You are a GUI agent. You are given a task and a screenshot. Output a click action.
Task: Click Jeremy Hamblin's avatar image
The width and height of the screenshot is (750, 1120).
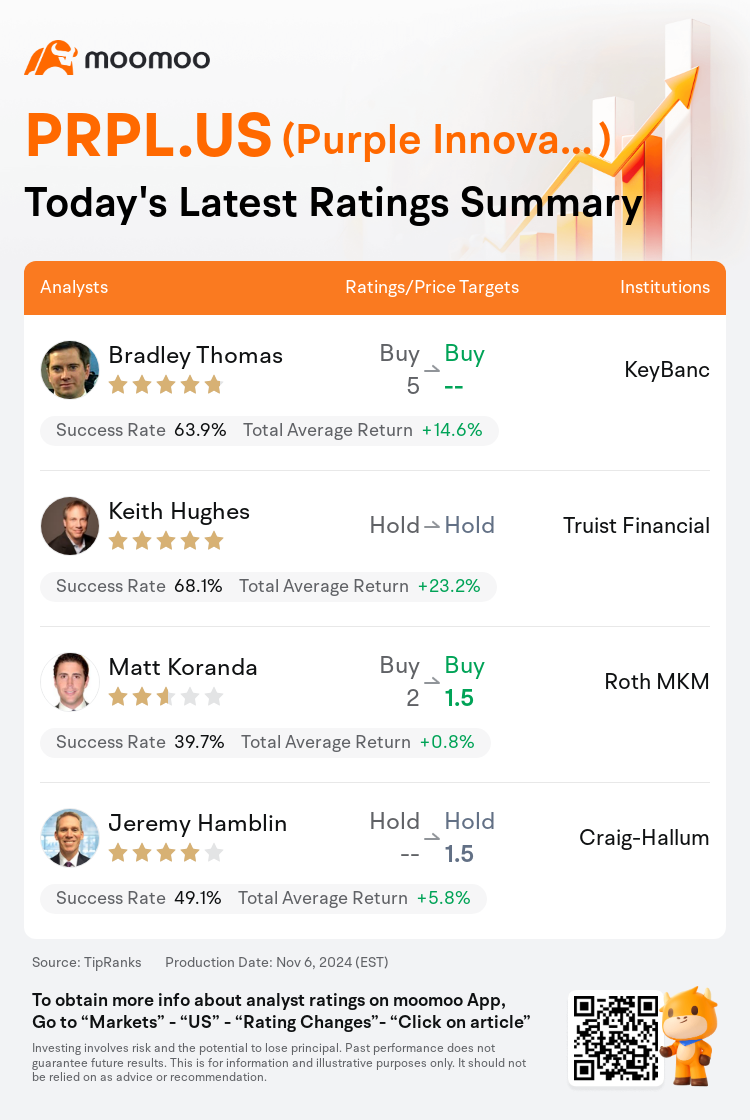point(70,837)
